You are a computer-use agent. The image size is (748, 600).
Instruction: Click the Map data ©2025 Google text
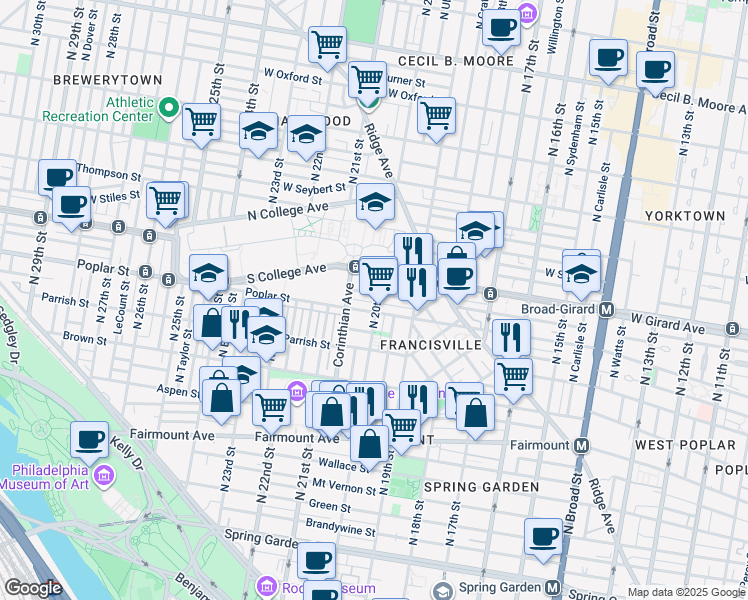coord(686,593)
